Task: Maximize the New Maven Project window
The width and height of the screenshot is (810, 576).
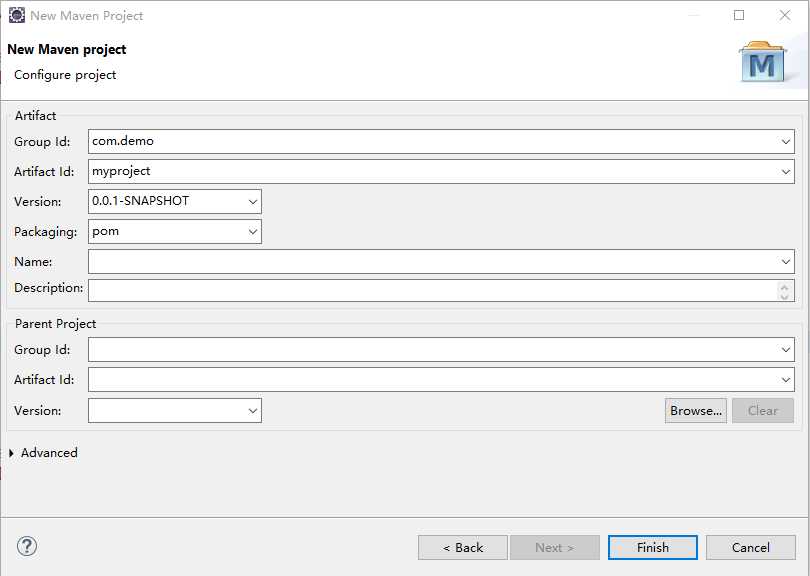Action: pyautogui.click(x=739, y=15)
